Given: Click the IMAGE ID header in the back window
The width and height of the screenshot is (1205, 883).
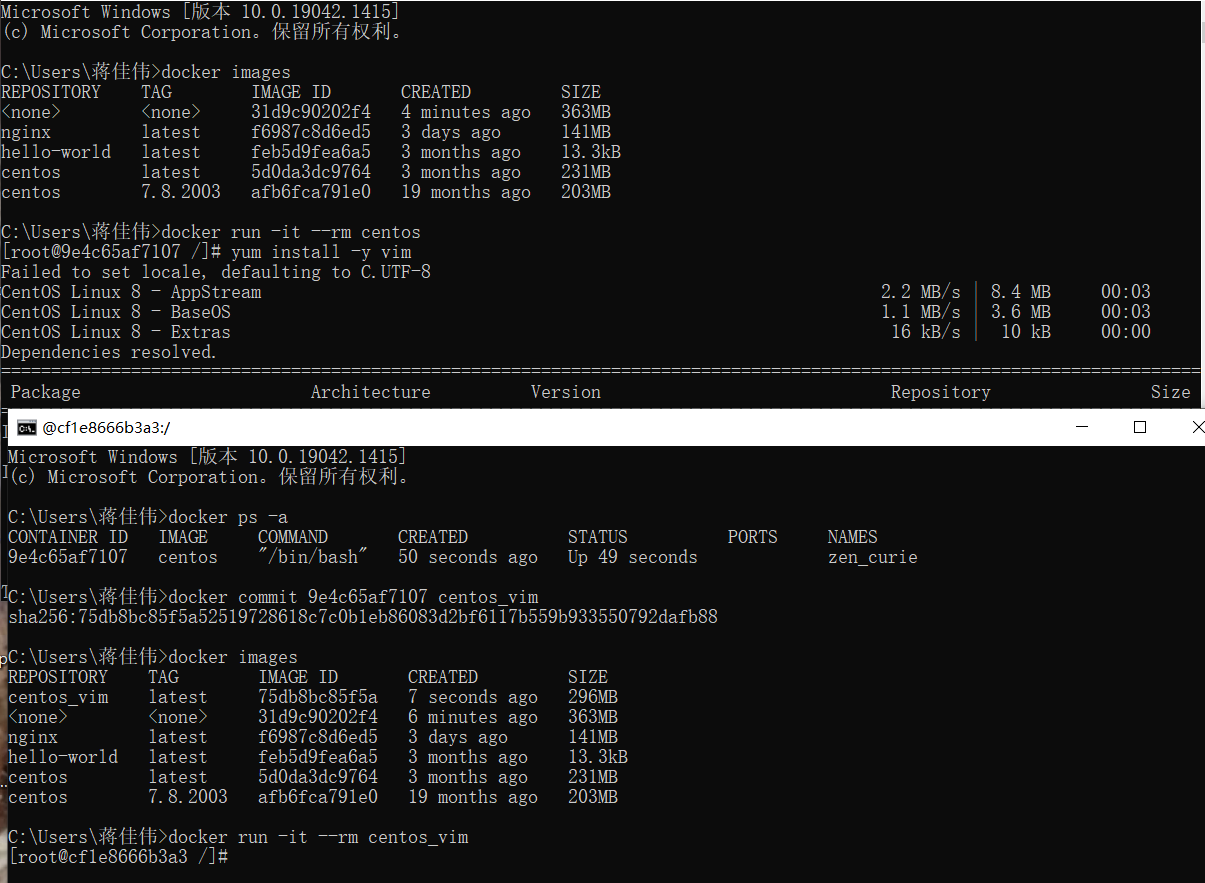Looking at the screenshot, I should click(x=291, y=92).
